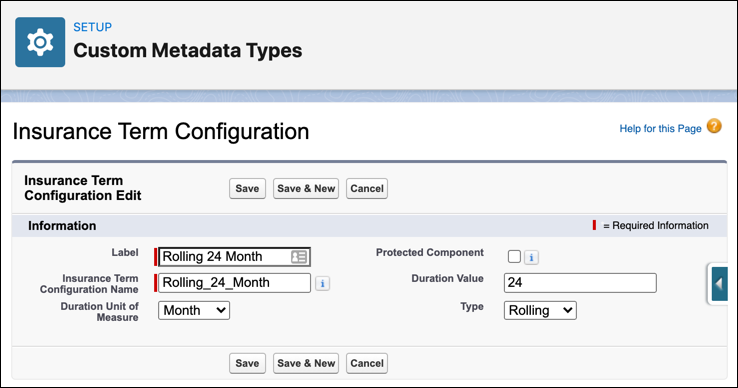The image size is (738, 388).
Task: Open the orange help question mark icon
Action: coord(714,126)
